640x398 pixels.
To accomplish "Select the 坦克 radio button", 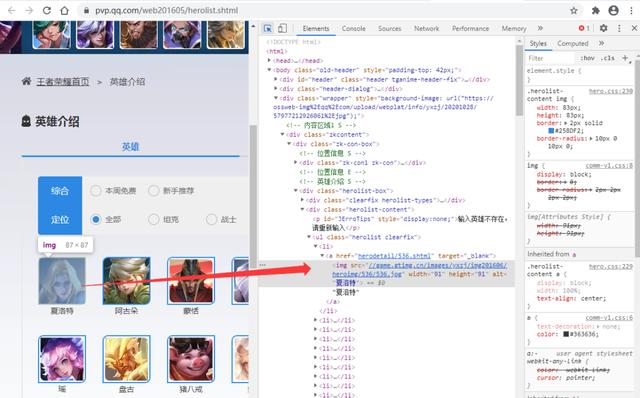I will point(153,220).
